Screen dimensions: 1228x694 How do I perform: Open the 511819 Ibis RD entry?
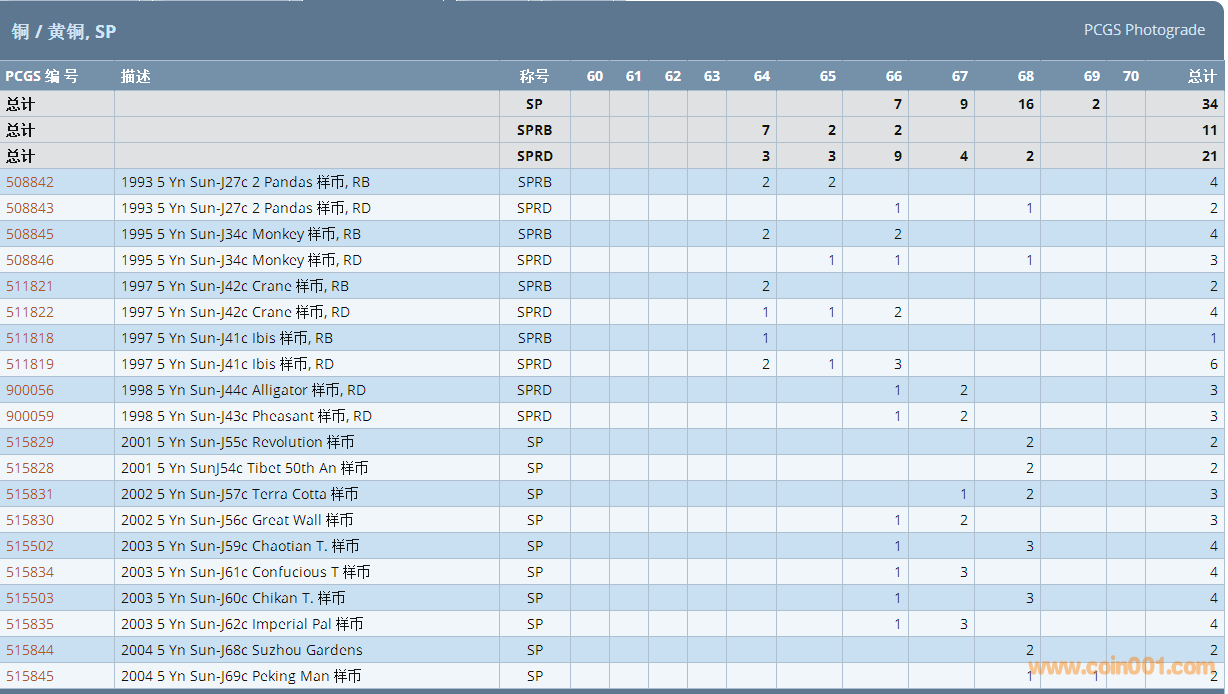click(30, 364)
